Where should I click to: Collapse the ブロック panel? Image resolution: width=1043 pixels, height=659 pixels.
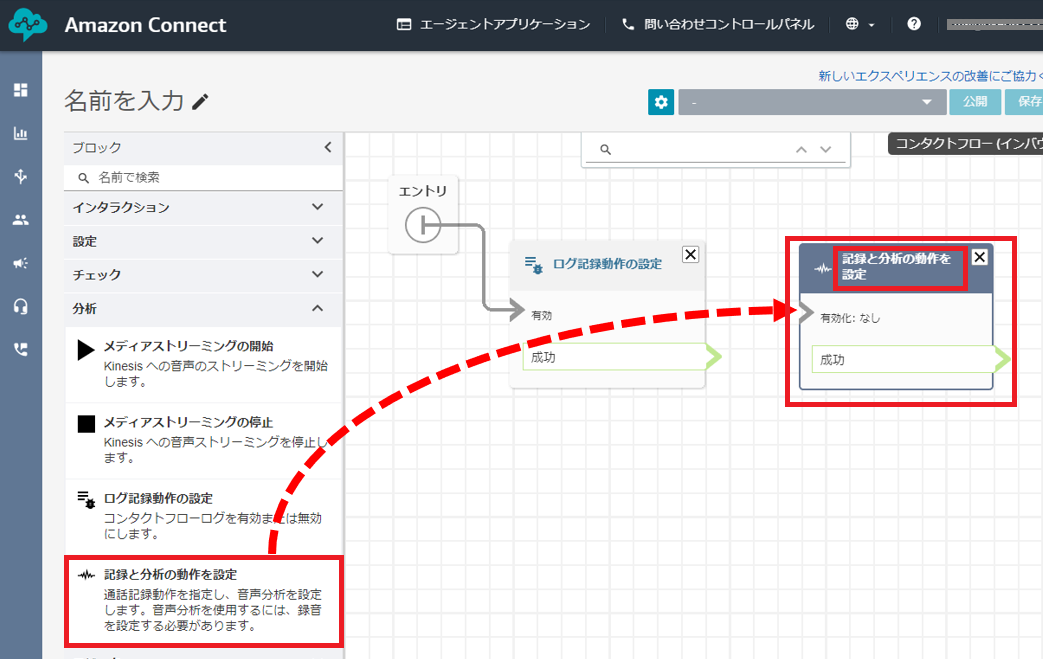pos(327,148)
